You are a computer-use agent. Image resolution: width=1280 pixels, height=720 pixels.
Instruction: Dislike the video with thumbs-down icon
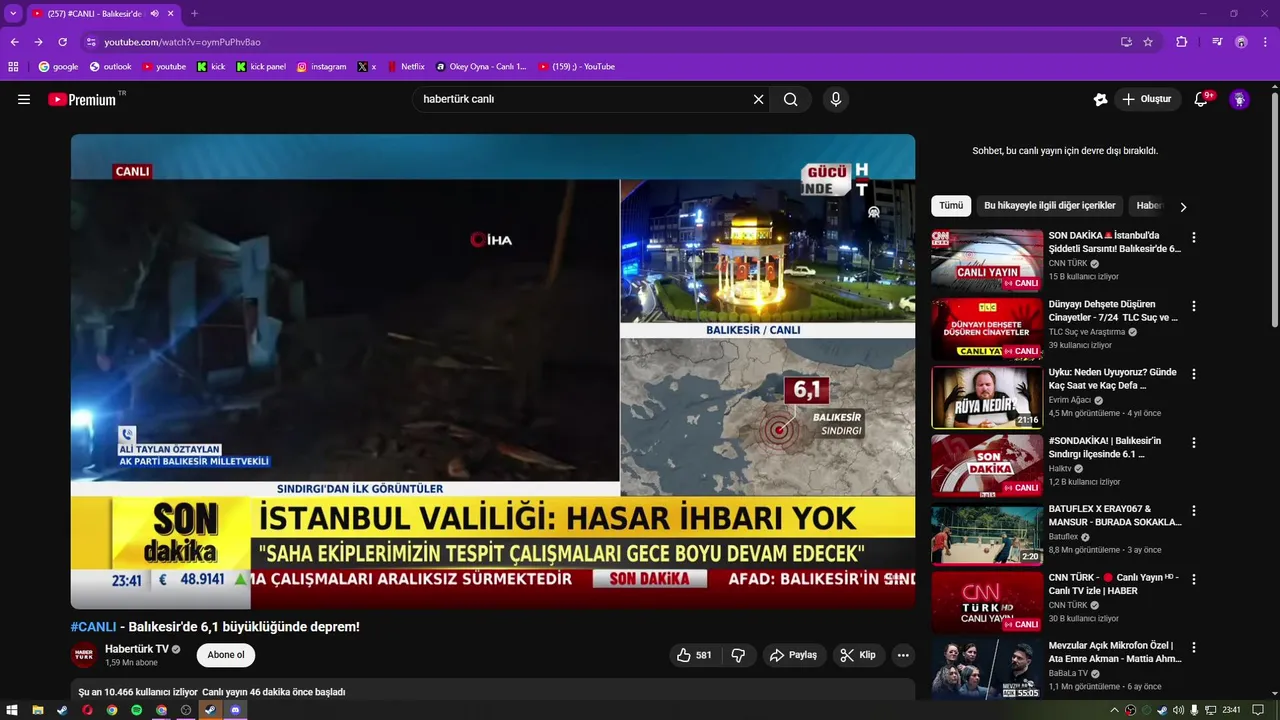point(739,655)
